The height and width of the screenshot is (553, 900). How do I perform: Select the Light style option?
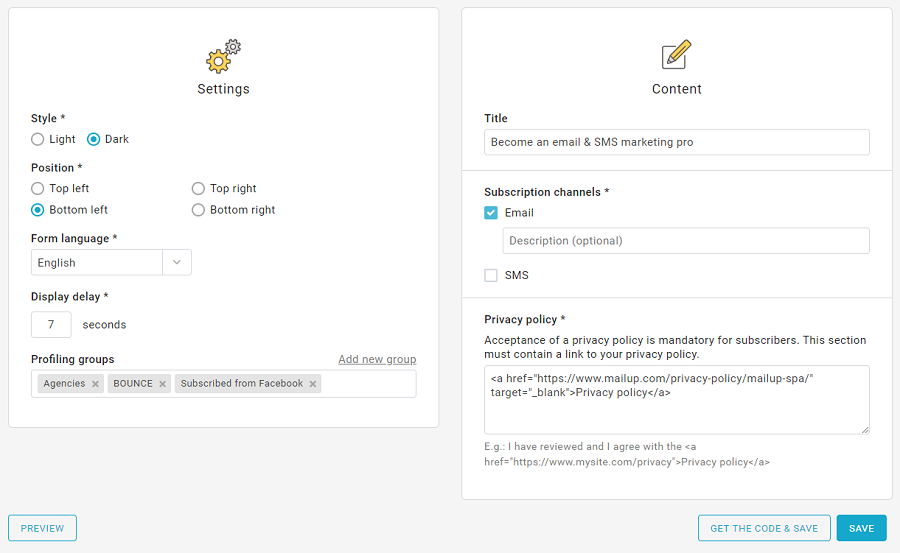[38, 140]
